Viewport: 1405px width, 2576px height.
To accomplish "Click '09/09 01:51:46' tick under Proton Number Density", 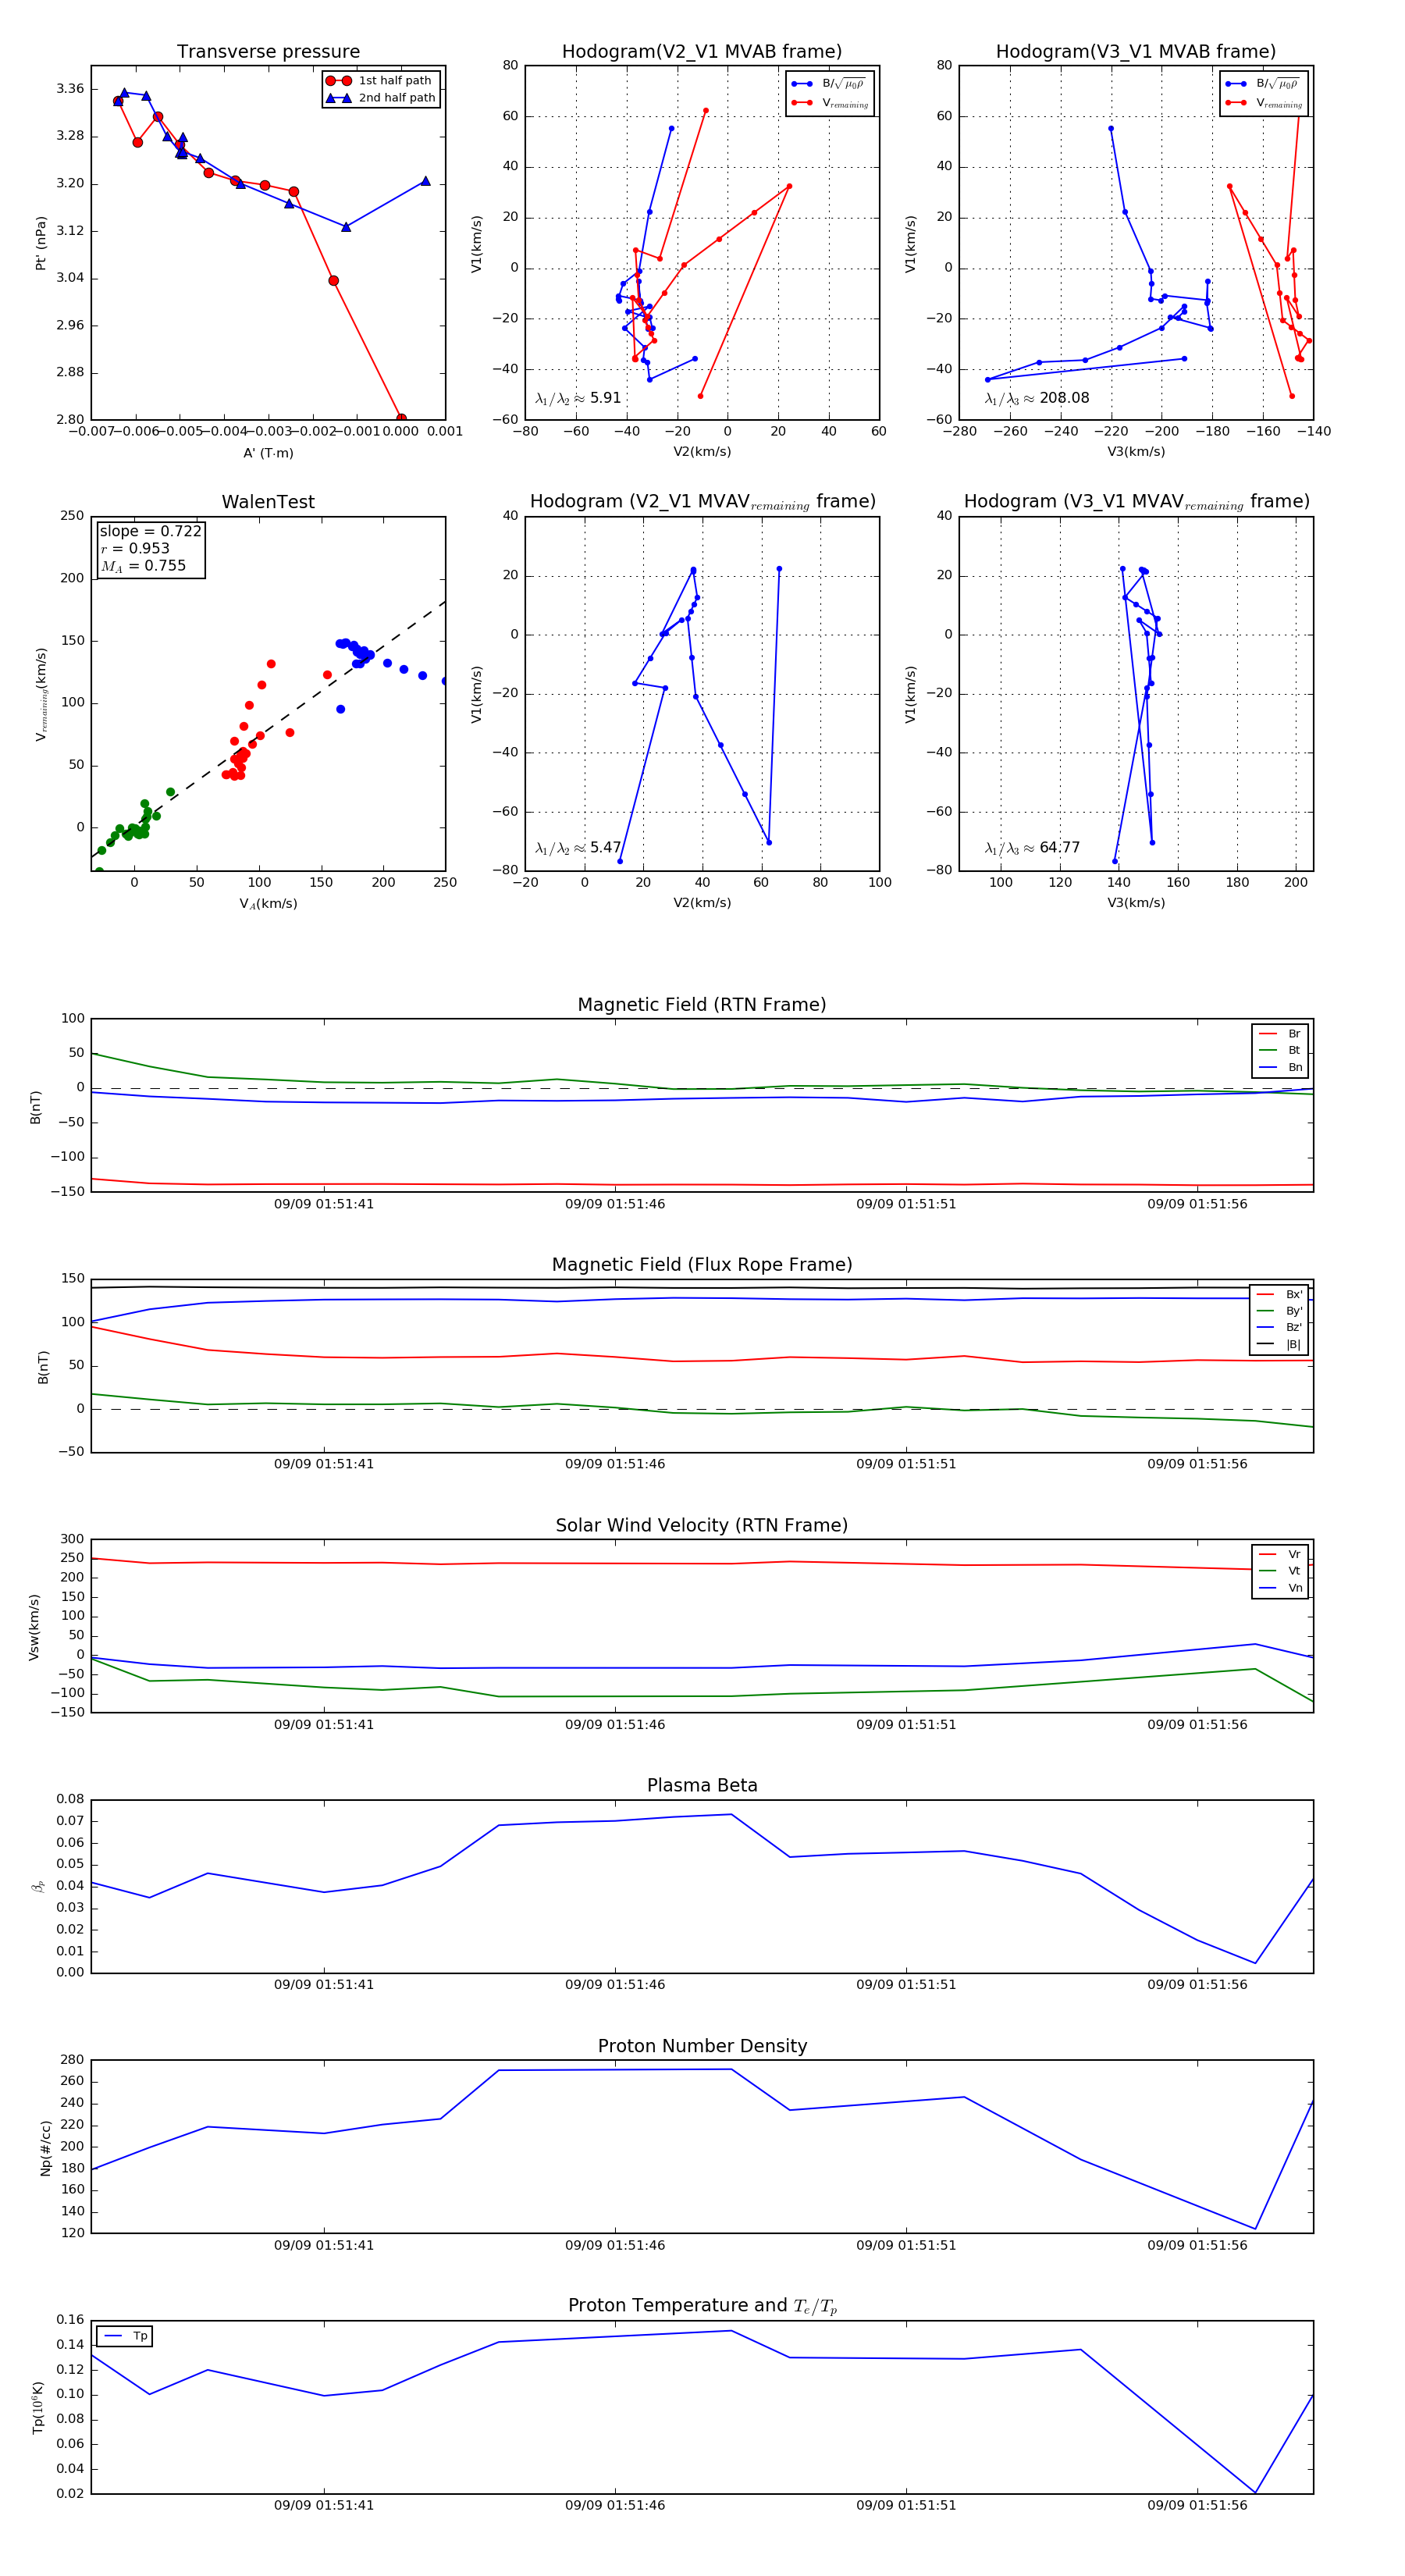I will (x=615, y=2245).
